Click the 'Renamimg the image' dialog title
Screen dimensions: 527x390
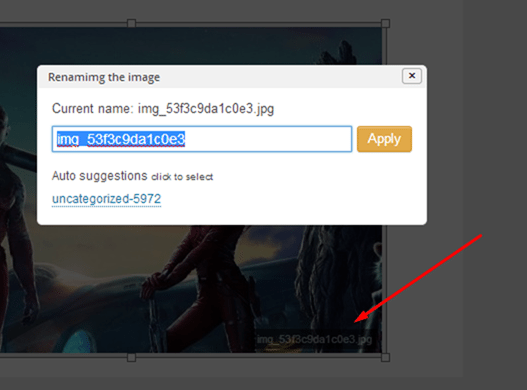(104, 77)
